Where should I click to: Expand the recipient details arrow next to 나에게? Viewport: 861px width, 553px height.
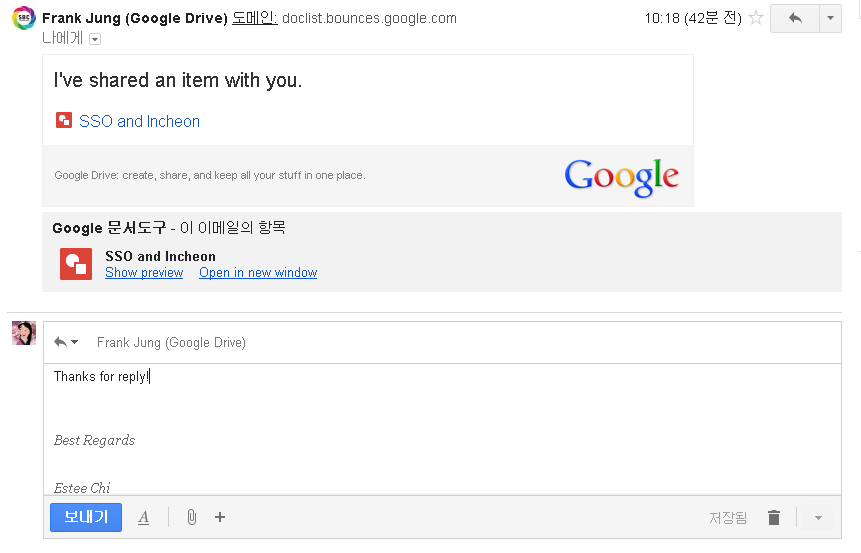click(95, 39)
